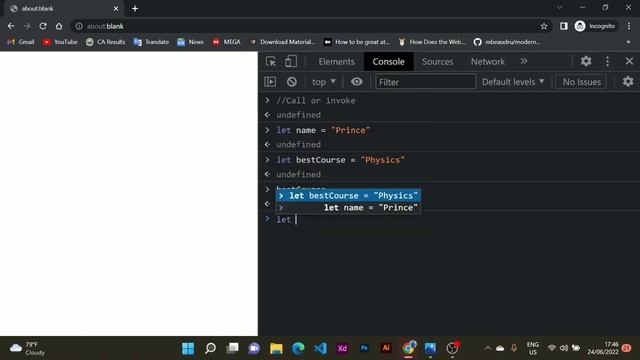Screen dimensions: 640x360
Task: Go forward in browser history
Action: [27, 26]
